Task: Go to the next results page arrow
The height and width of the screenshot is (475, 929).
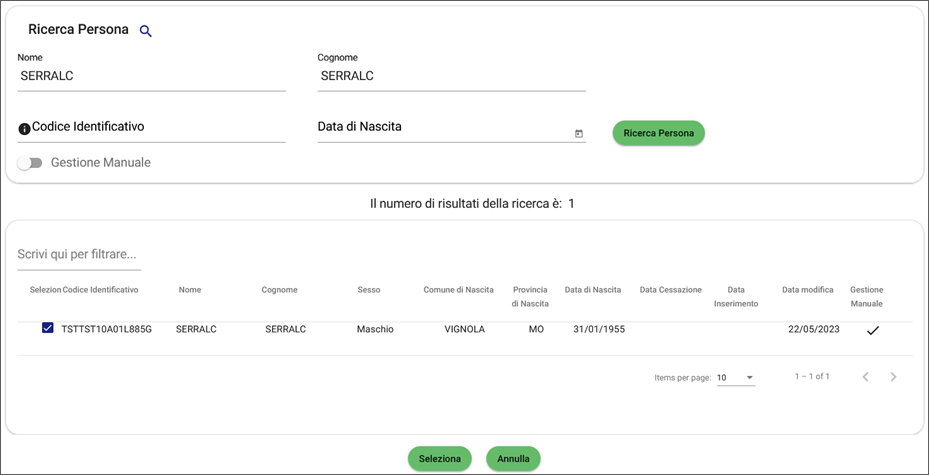Action: click(x=893, y=377)
